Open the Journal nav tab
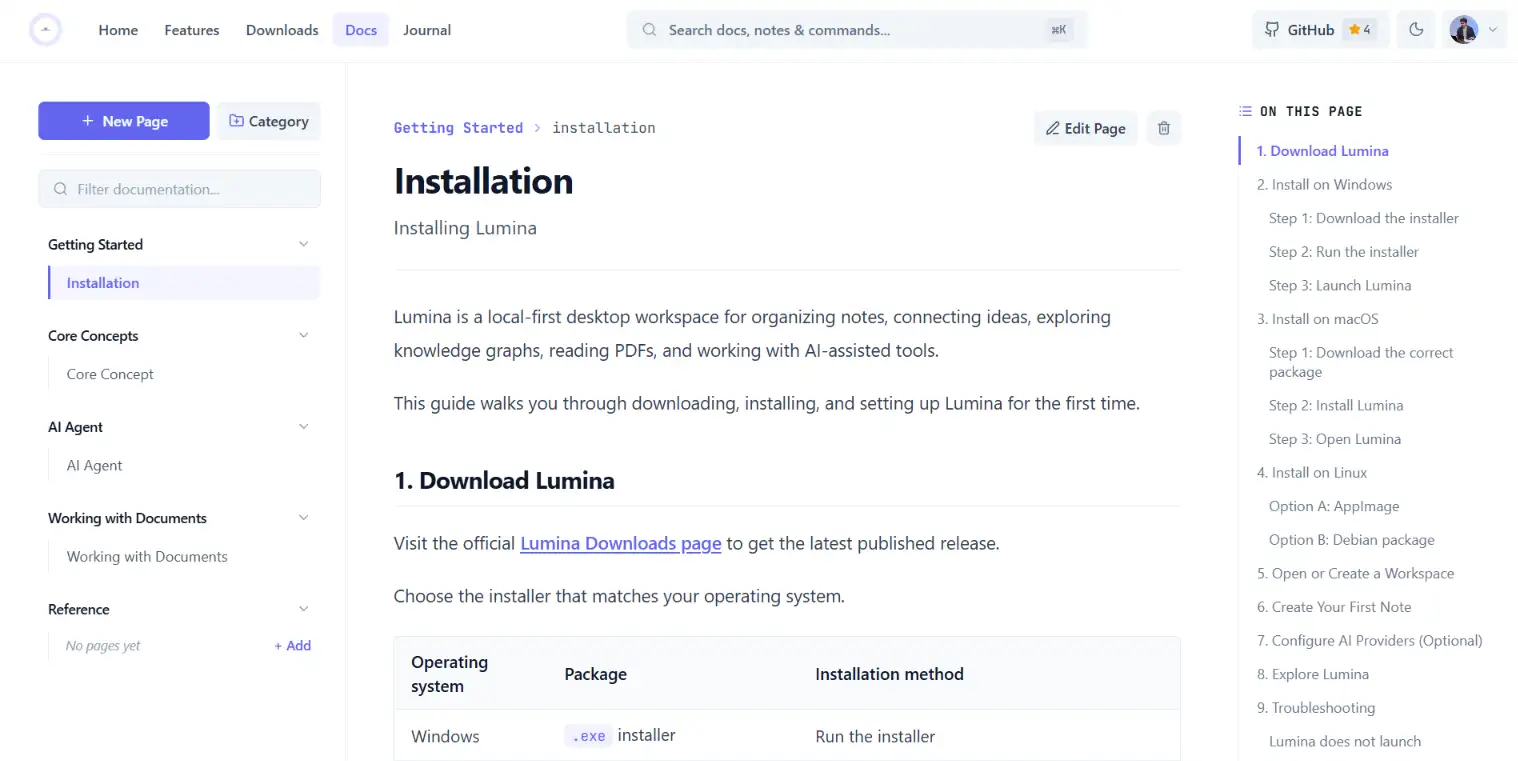1518x761 pixels. [x=427, y=30]
